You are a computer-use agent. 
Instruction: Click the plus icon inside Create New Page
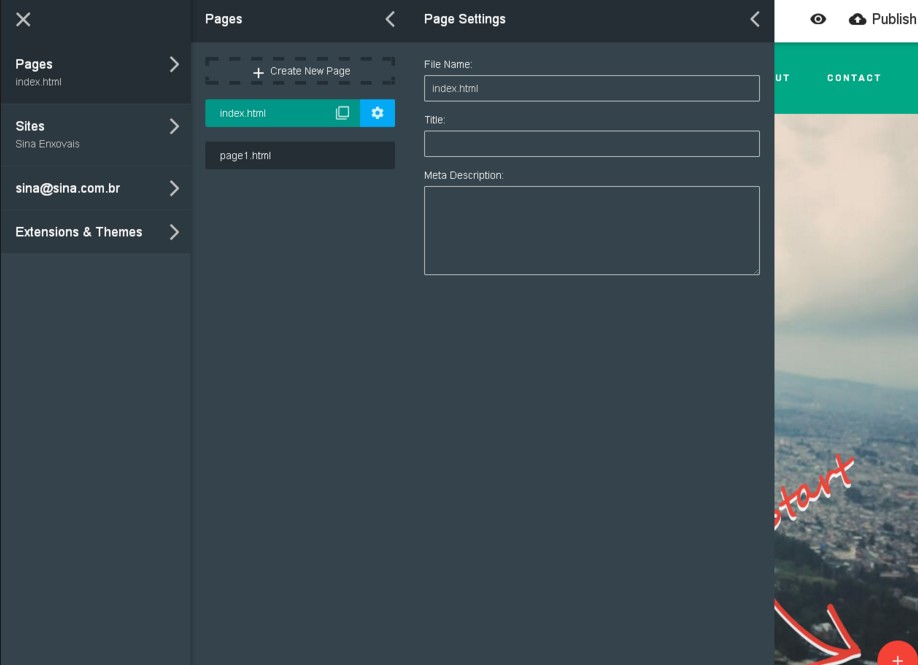tap(257, 72)
